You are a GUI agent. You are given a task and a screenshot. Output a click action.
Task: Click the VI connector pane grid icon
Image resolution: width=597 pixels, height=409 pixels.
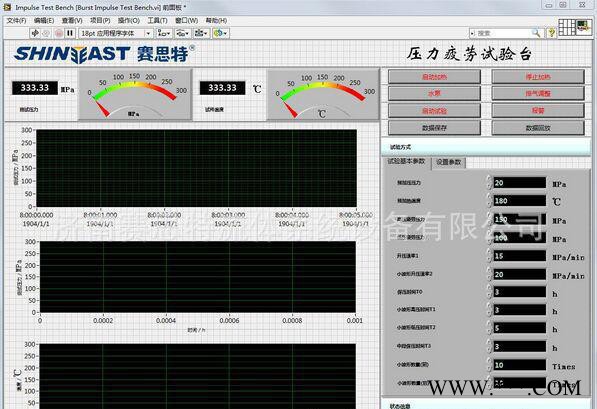(x=567, y=27)
